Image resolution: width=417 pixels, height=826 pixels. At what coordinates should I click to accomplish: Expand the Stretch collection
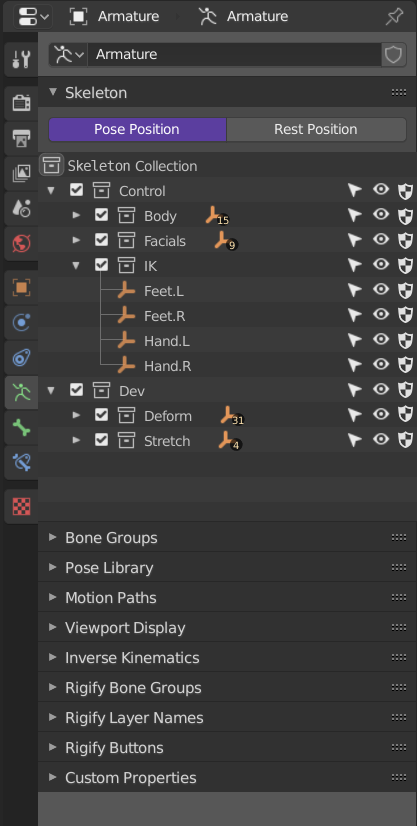(x=76, y=440)
